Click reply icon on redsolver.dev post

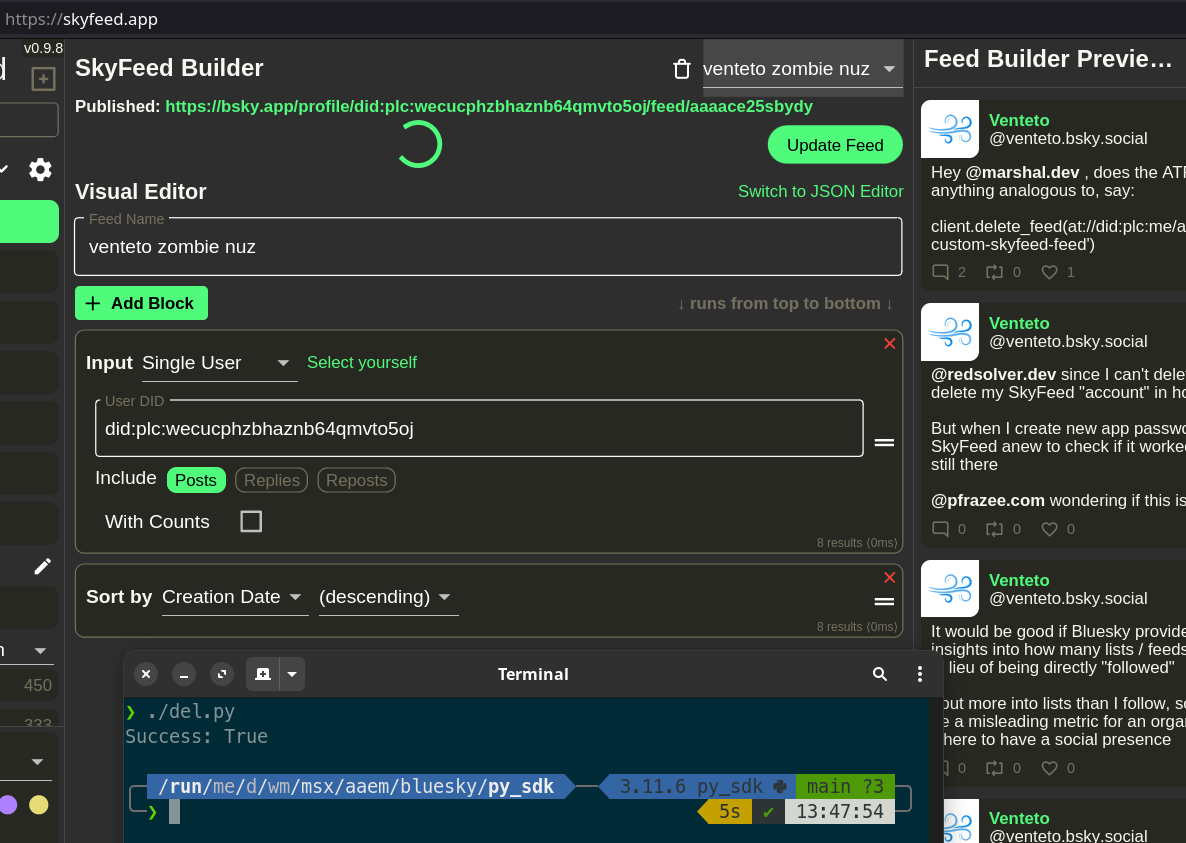coord(940,529)
